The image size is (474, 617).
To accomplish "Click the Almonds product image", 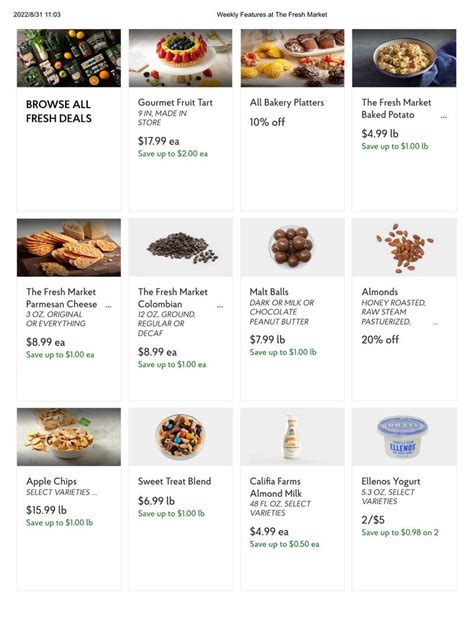I will click(404, 248).
